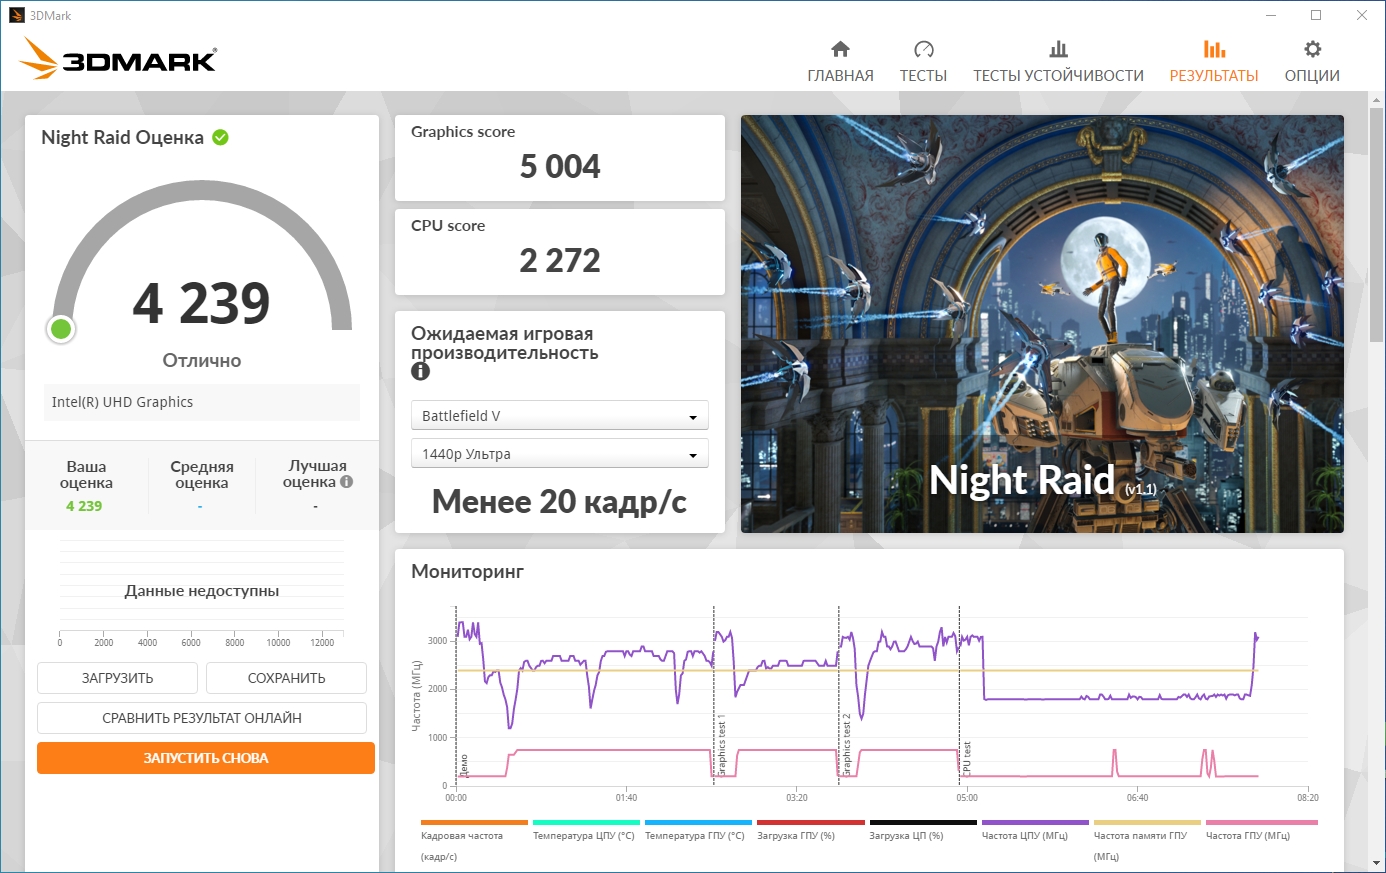Click the Средняя оценка label
Screen dimensions: 1386x873
click(x=202, y=475)
